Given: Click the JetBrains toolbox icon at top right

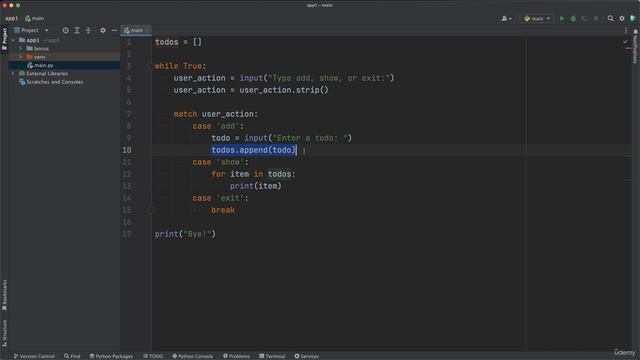Looking at the screenshot, I should (x=633, y=18).
